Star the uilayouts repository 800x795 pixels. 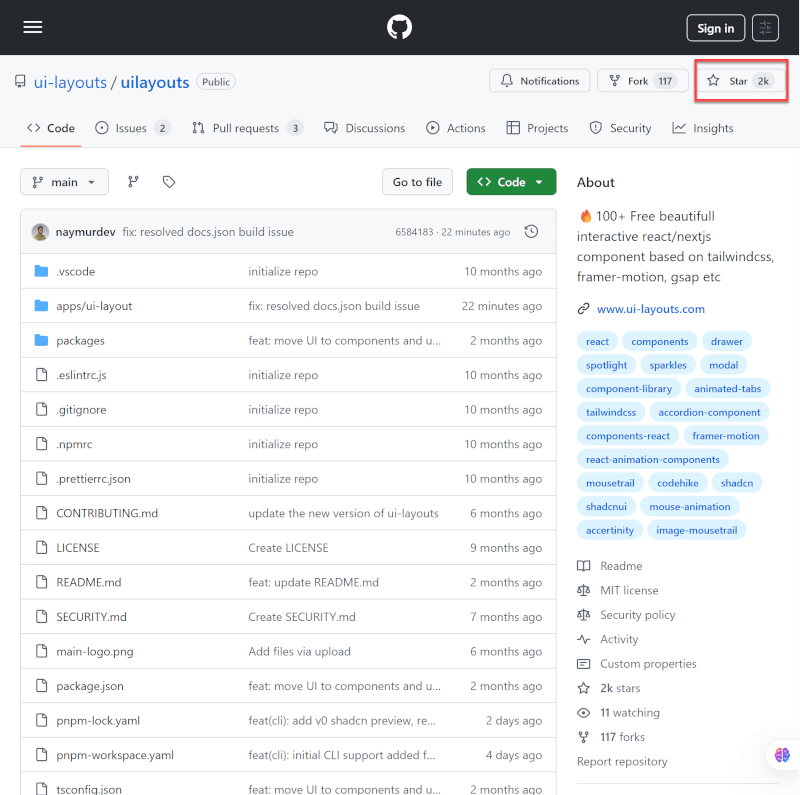[740, 81]
